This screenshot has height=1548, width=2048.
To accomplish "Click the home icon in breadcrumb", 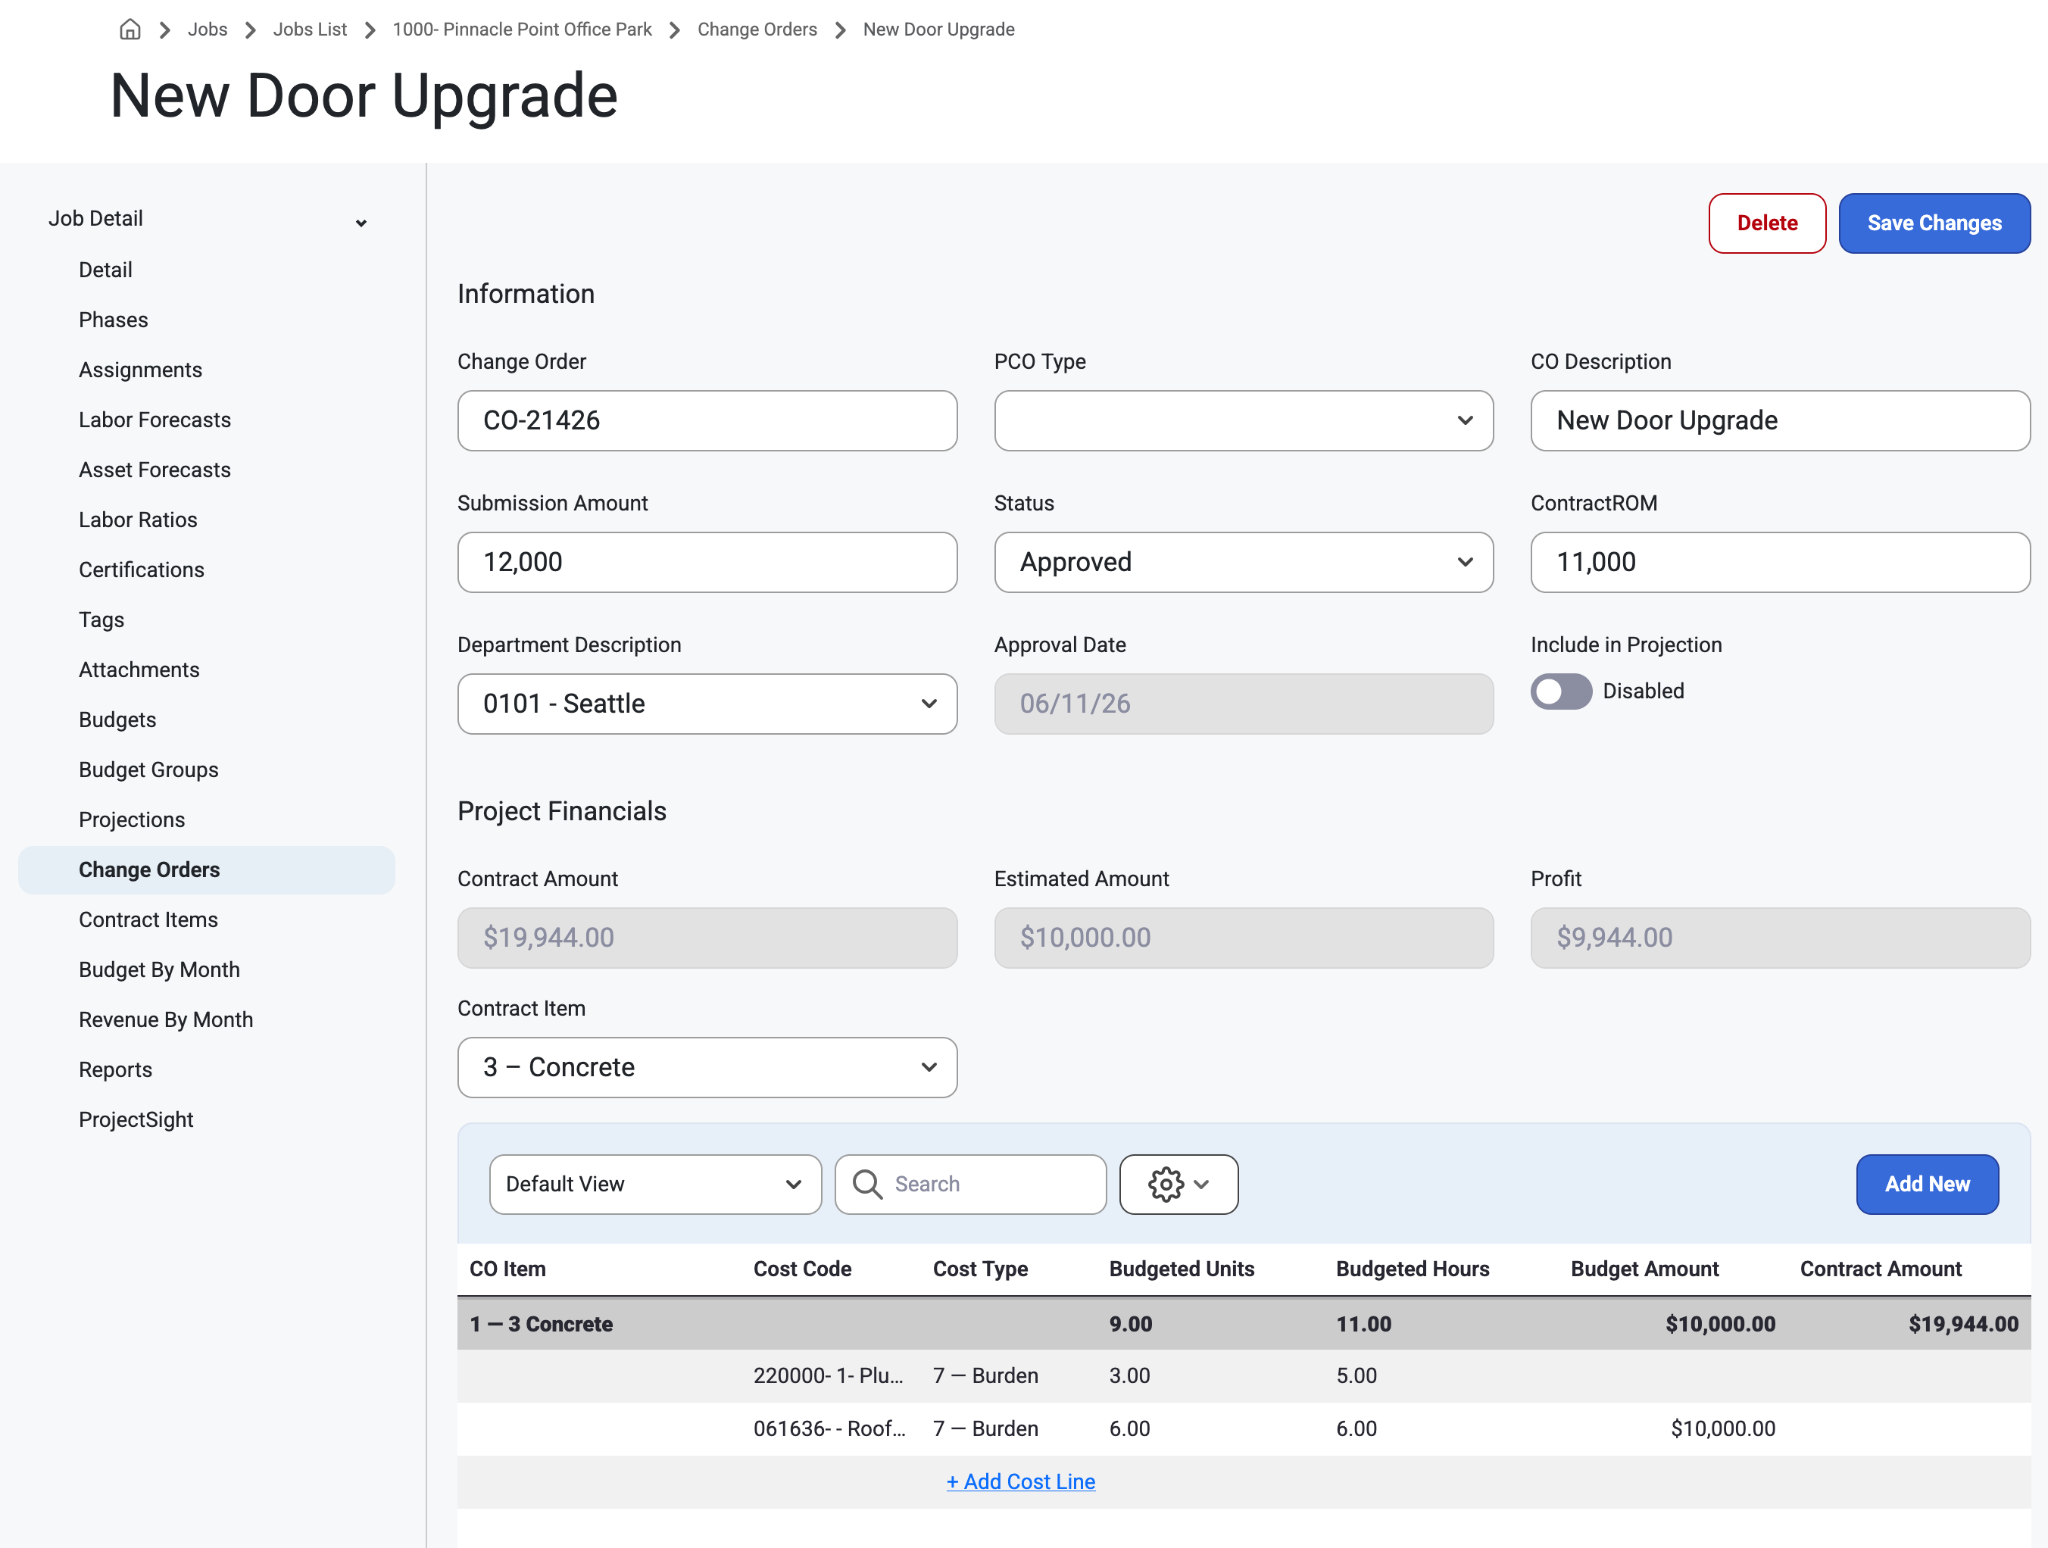I will pyautogui.click(x=130, y=29).
